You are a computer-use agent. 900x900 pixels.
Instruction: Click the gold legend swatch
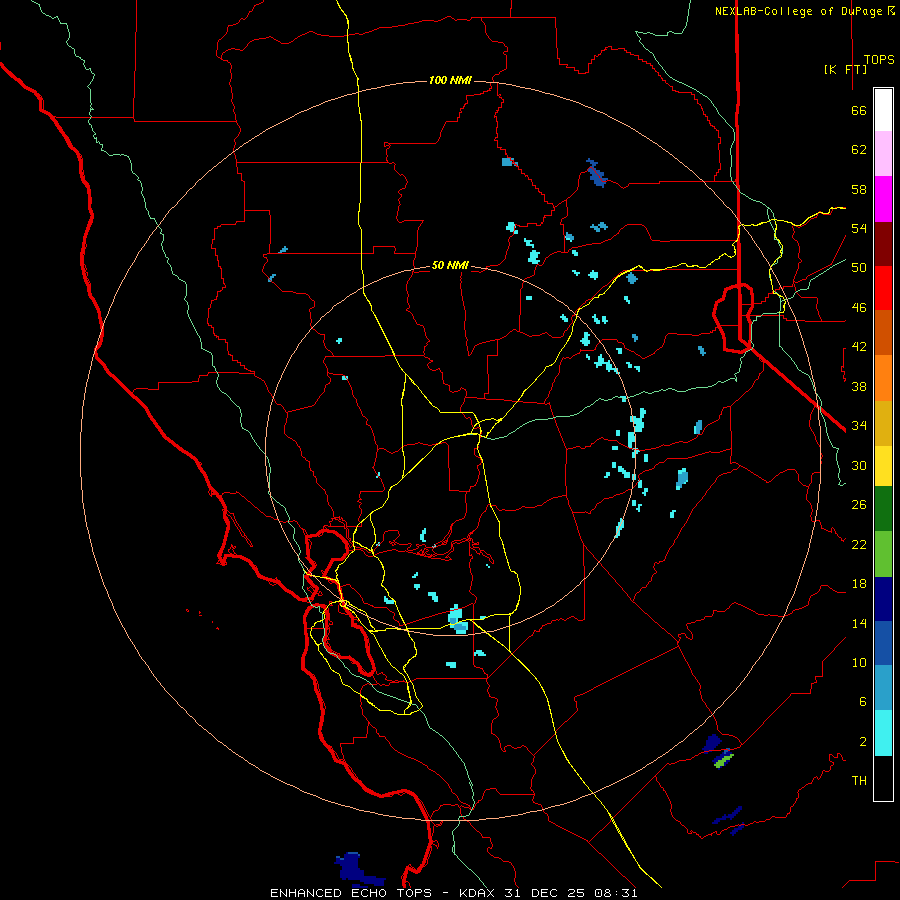(x=883, y=423)
